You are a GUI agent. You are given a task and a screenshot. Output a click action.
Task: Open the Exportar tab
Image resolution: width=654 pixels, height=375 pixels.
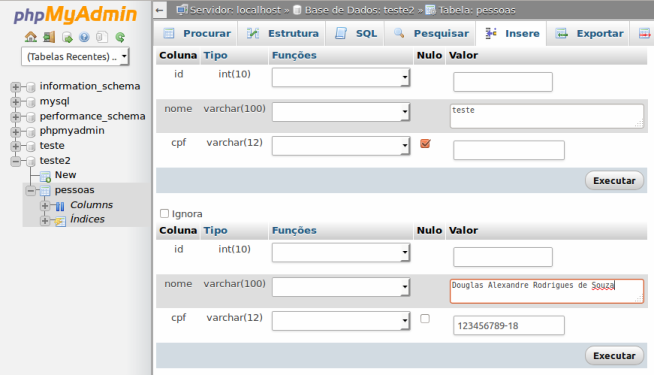tap(589, 33)
